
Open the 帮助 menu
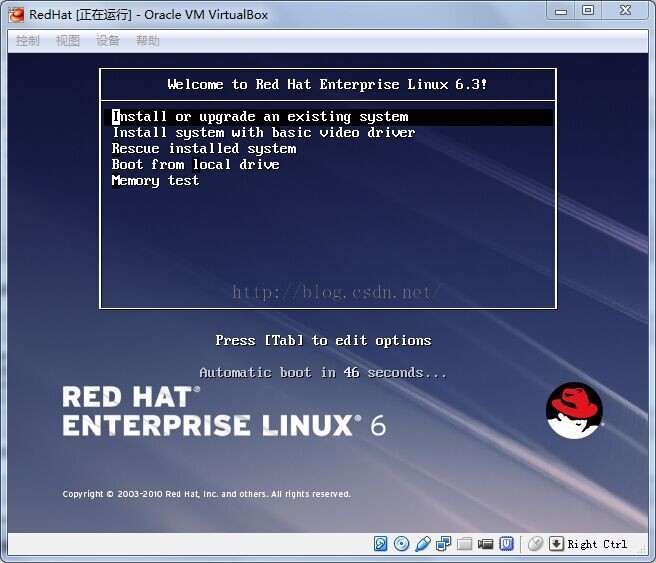(148, 41)
